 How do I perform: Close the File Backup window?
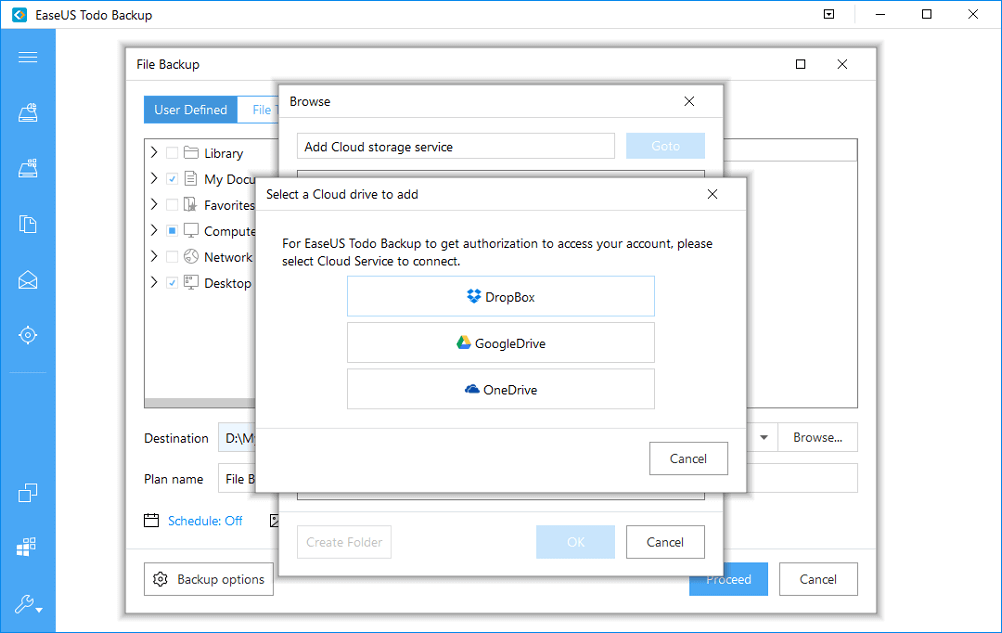point(842,64)
